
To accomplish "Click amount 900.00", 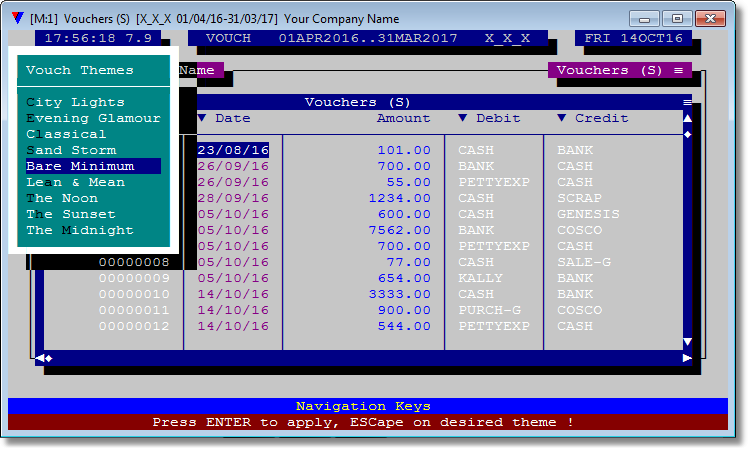I will coord(404,310).
